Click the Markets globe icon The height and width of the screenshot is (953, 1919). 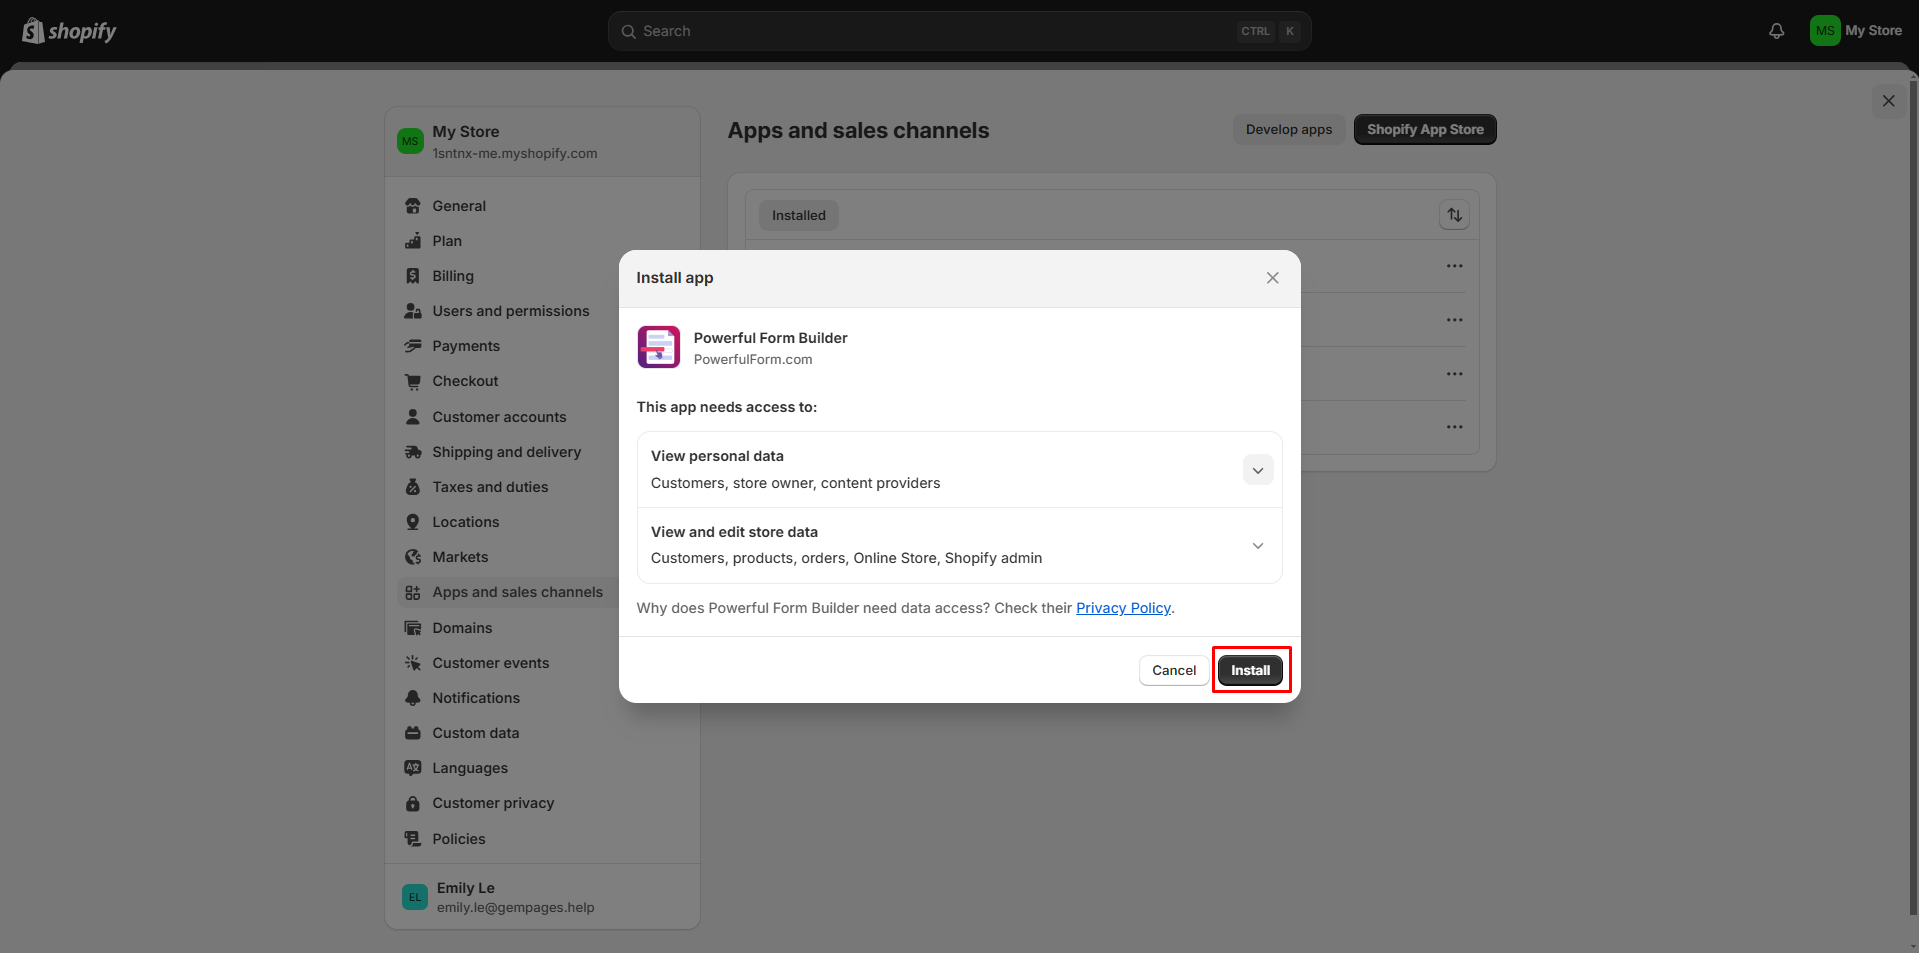point(413,557)
